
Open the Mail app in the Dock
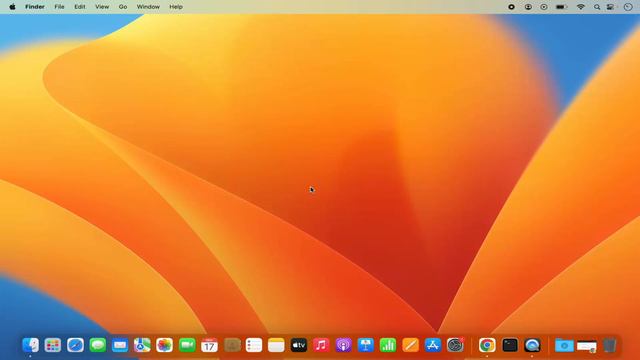120,345
